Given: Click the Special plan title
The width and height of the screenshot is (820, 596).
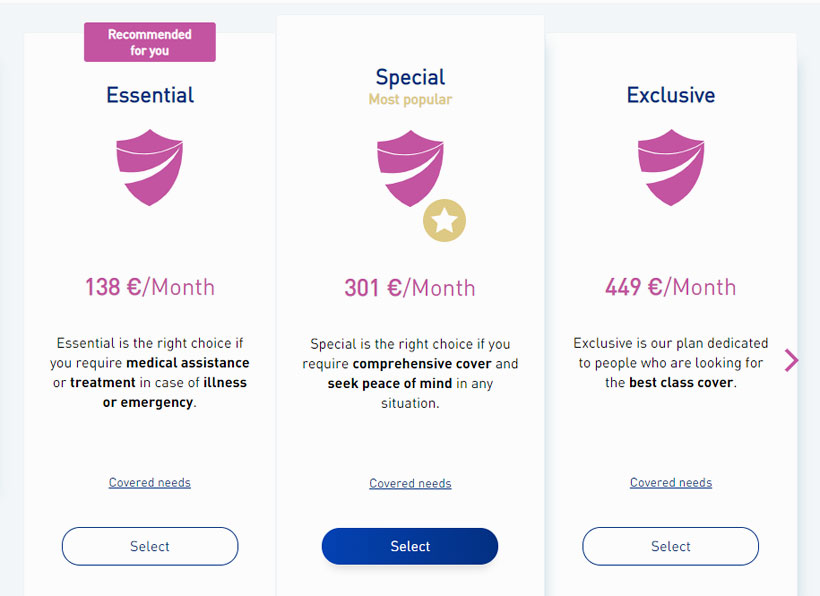Looking at the screenshot, I should tap(411, 77).
